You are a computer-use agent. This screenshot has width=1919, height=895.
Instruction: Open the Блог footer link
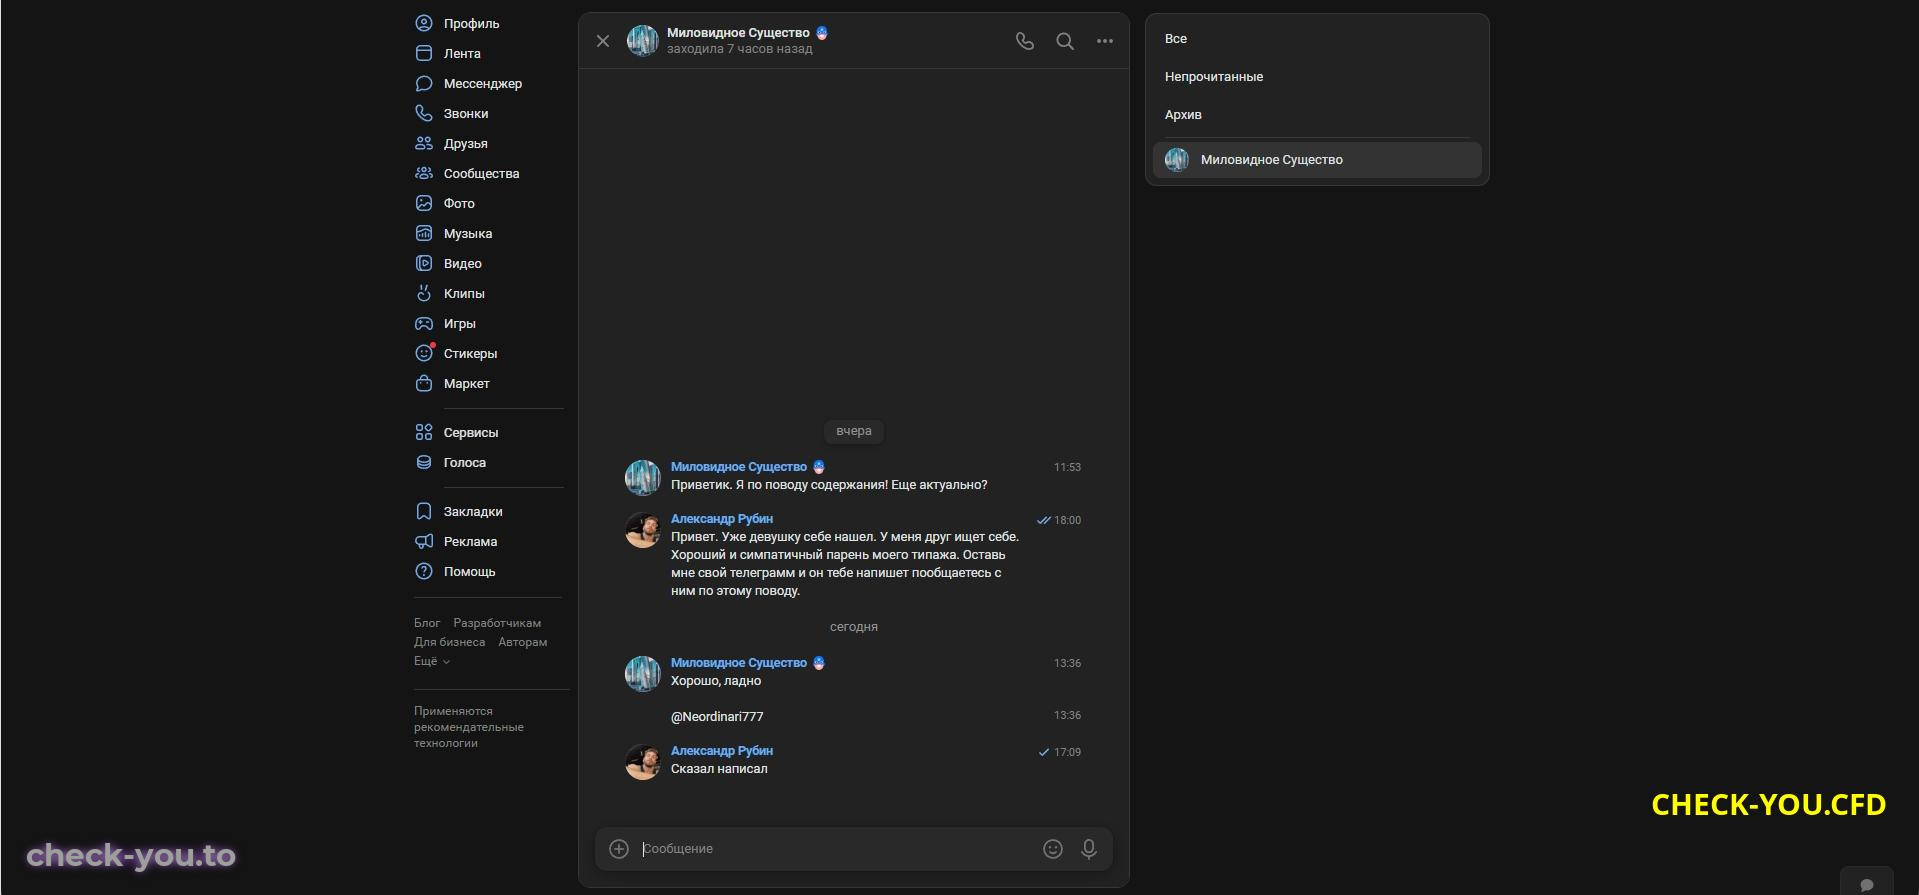(x=427, y=623)
